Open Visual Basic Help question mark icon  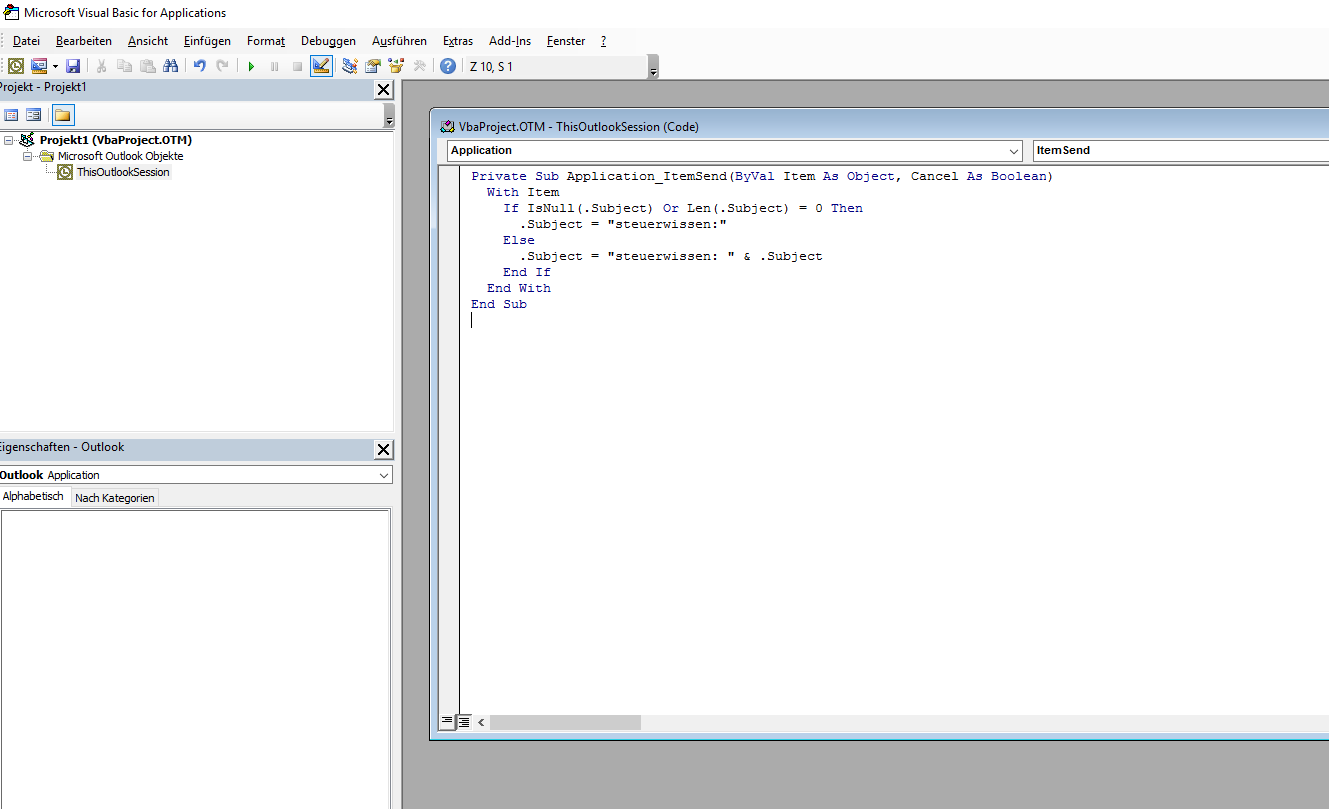[448, 66]
